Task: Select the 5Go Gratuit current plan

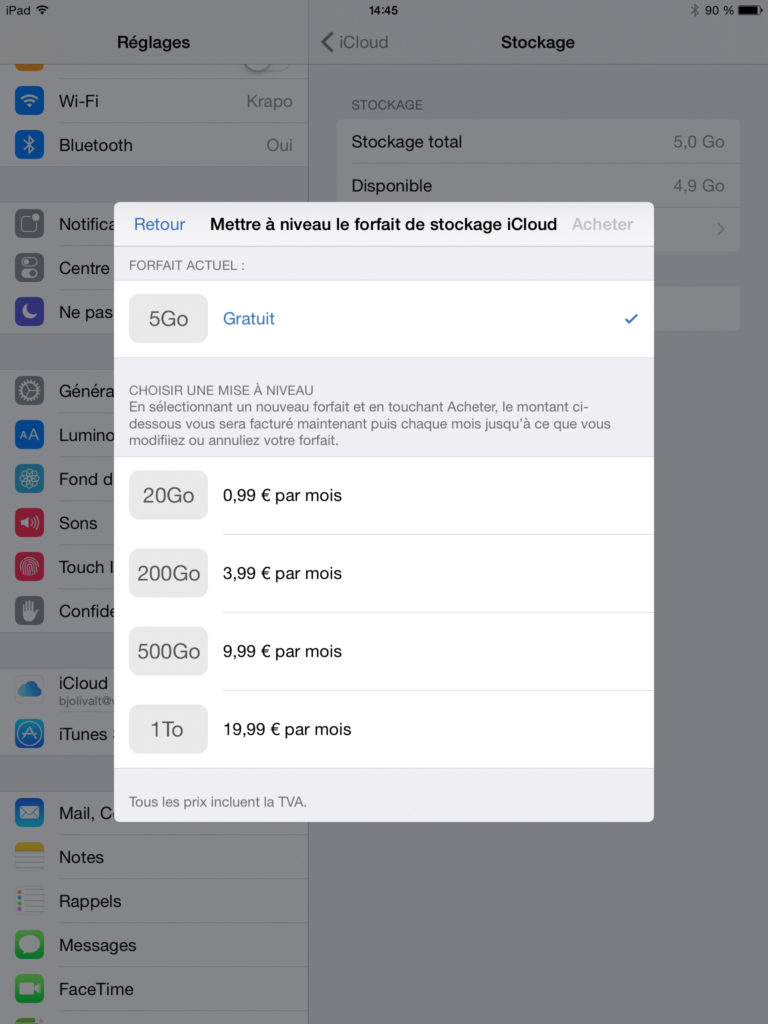Action: 384,319
